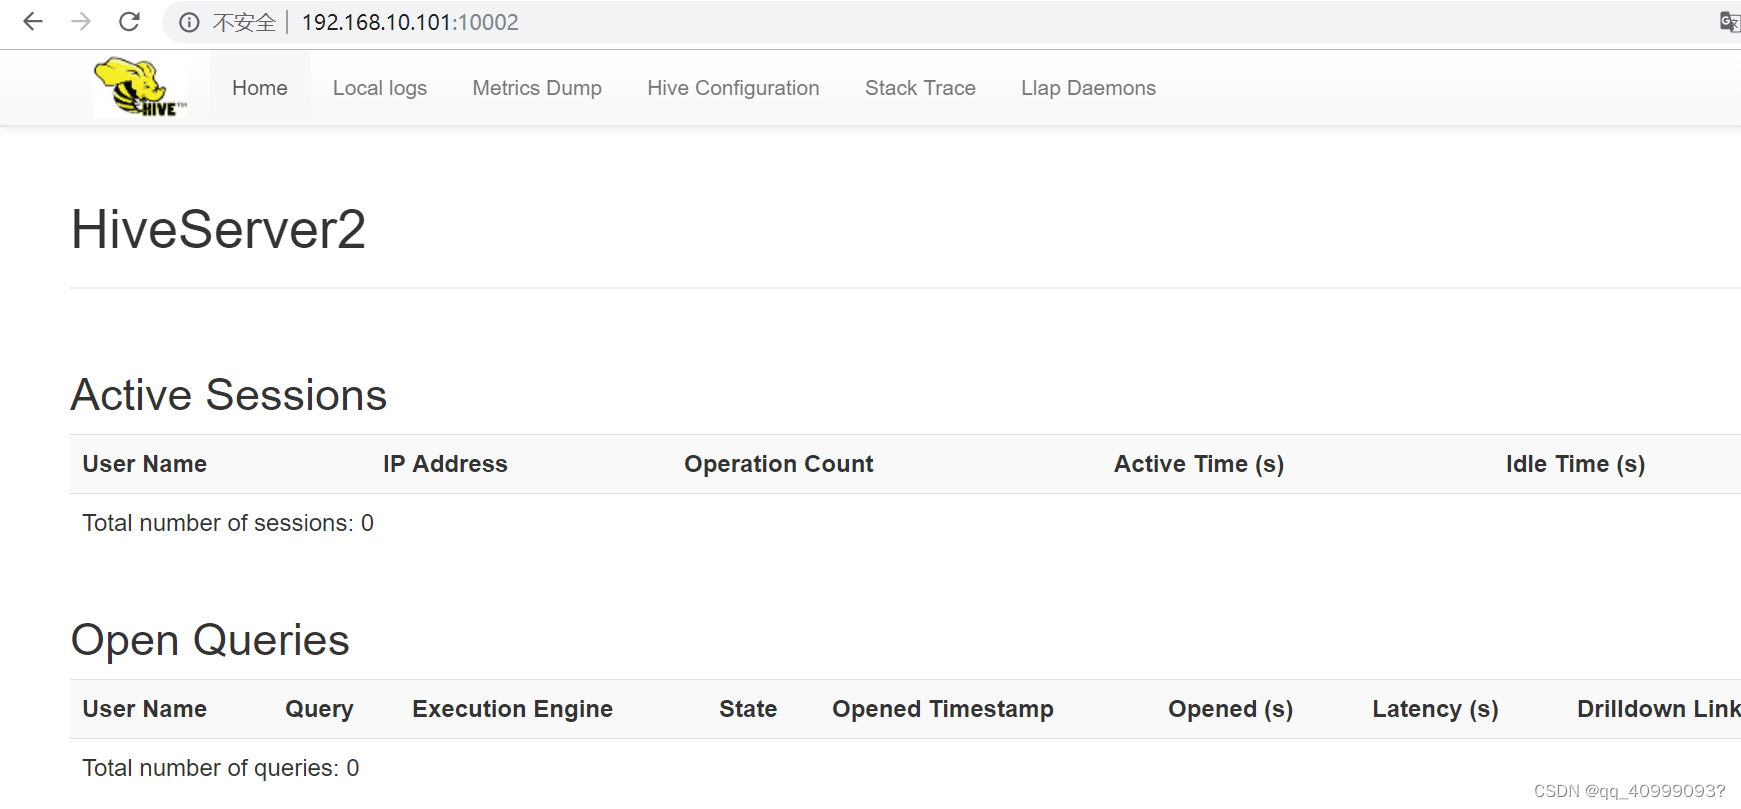Click User Name column in Active Sessions
This screenshot has height=809, width=1741.
(x=145, y=464)
